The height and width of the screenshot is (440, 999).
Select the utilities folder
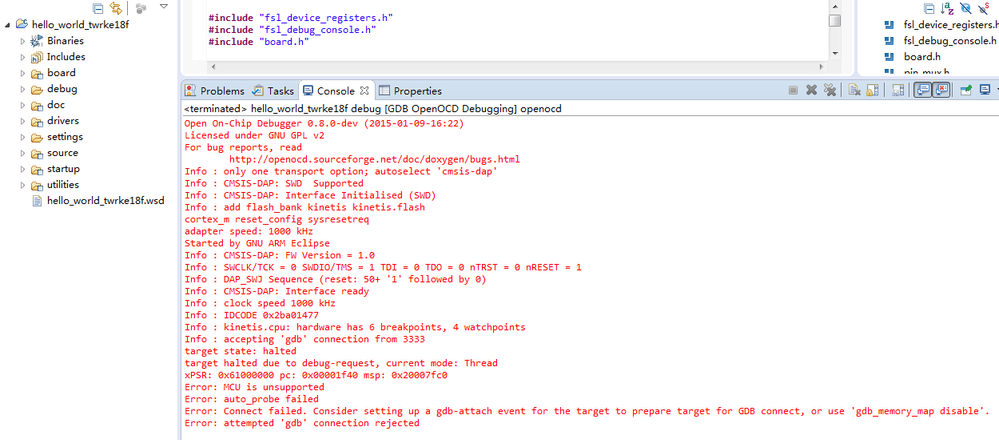pos(63,185)
